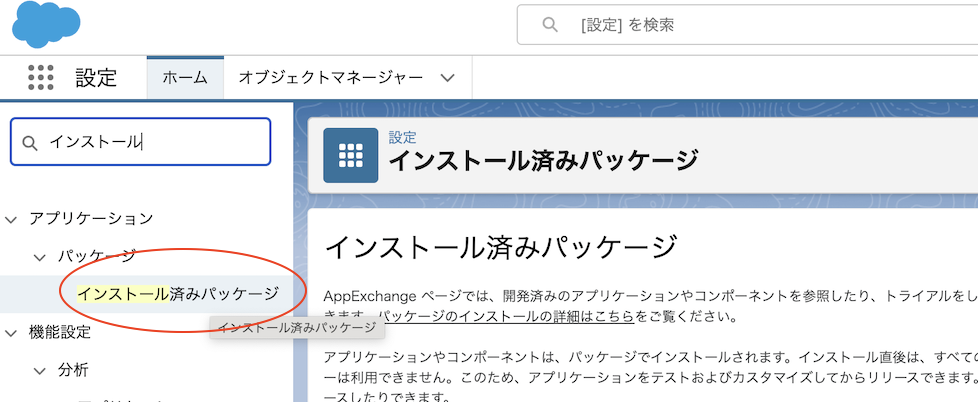
Task: Open the パッケージのインストールの詳細はこちら link
Action: [x=506, y=316]
